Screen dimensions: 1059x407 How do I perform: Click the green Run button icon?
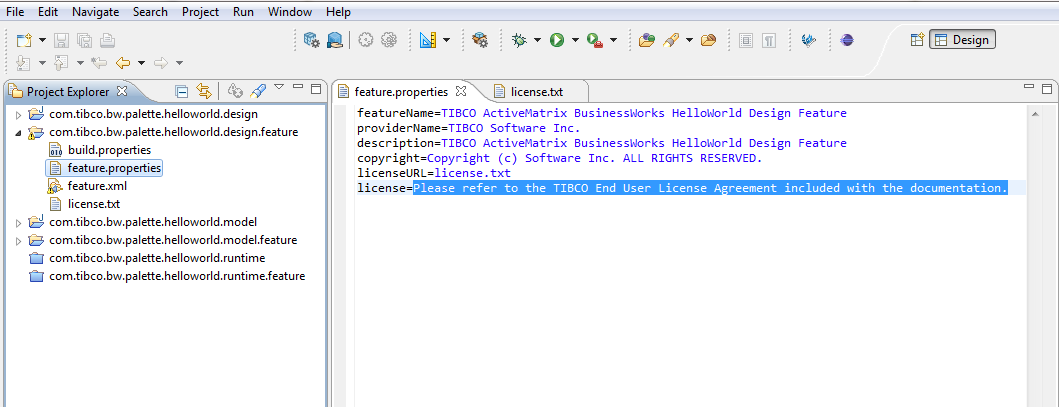[557, 40]
